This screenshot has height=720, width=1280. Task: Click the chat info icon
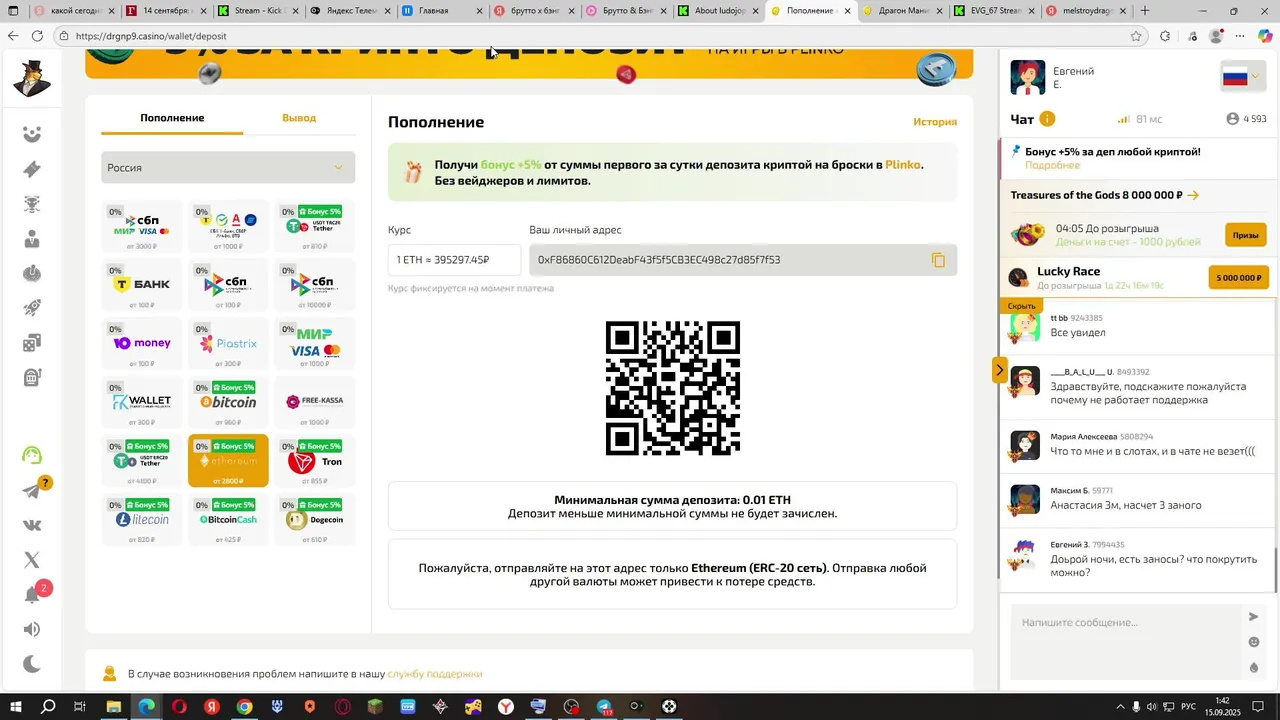[x=1047, y=119]
